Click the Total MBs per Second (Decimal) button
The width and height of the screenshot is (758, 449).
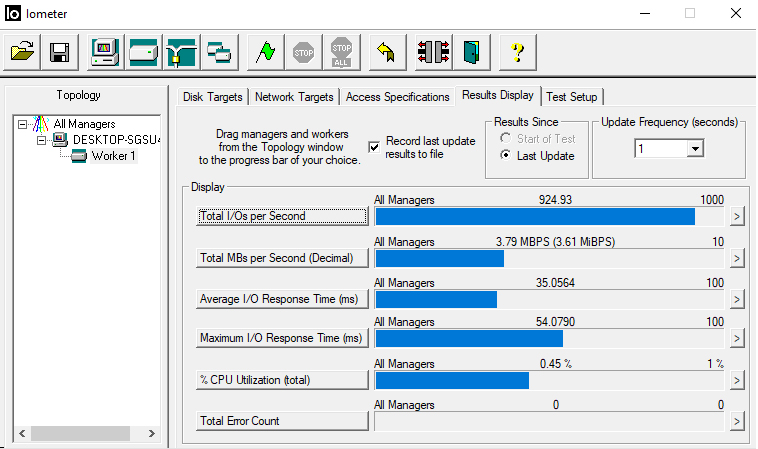pos(282,258)
